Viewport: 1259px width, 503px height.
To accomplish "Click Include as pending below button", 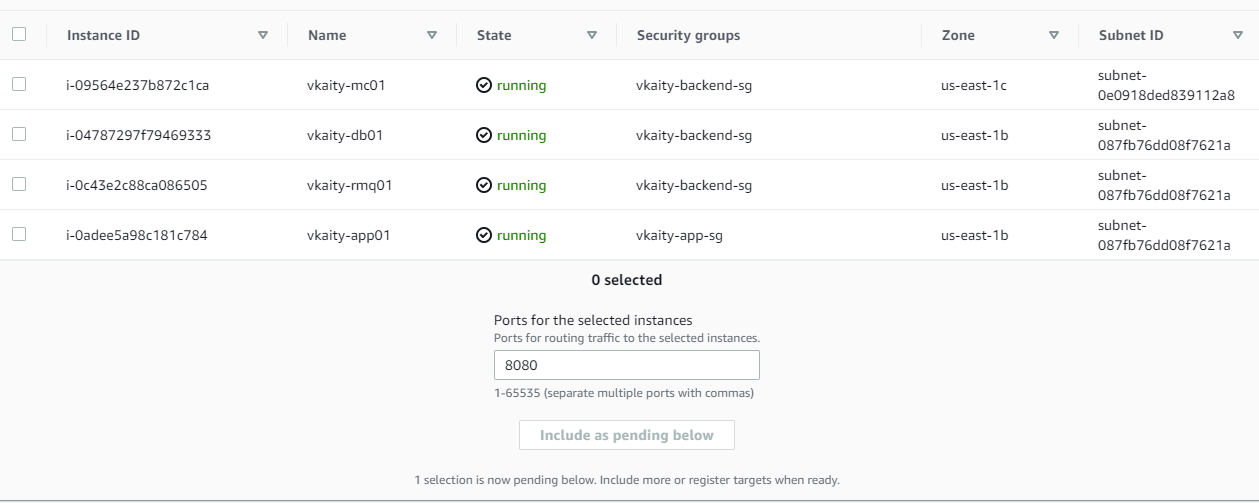I will coord(627,435).
